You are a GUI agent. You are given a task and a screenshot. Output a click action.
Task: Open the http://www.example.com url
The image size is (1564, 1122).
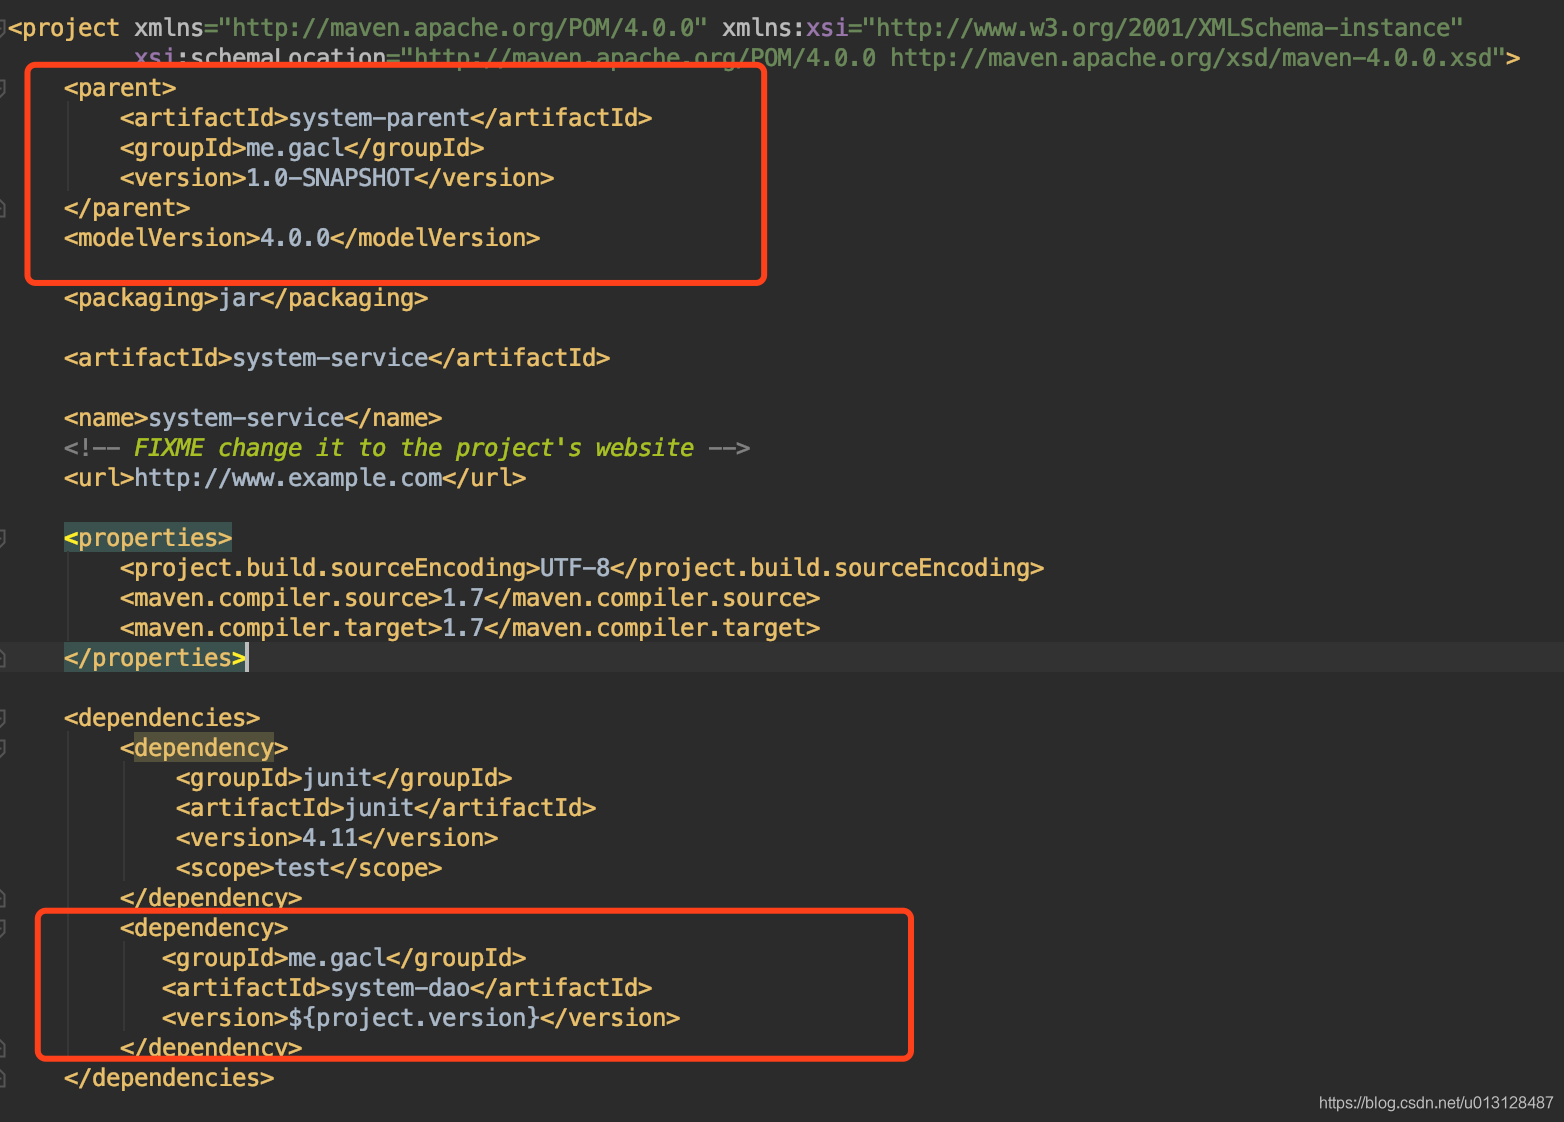[x=288, y=478]
